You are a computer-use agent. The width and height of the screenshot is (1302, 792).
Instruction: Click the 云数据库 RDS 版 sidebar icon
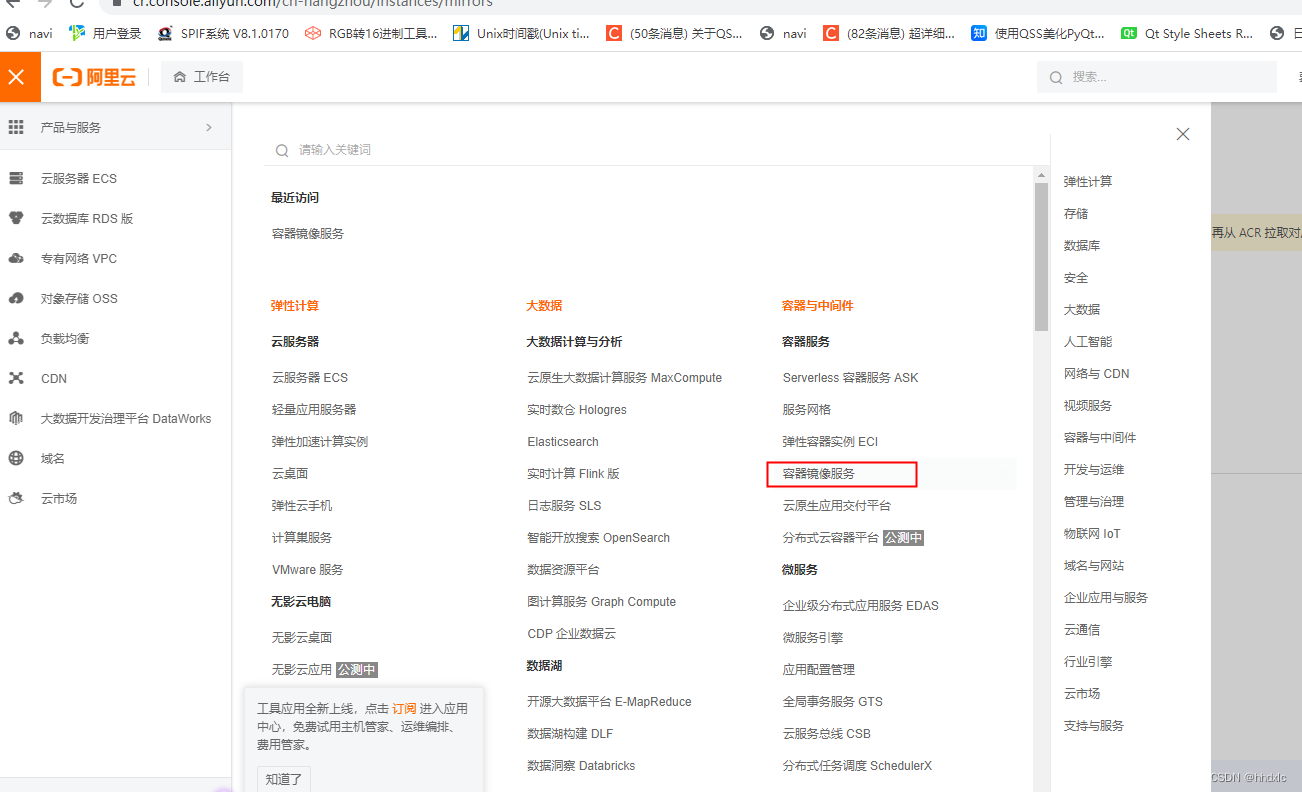(x=16, y=218)
